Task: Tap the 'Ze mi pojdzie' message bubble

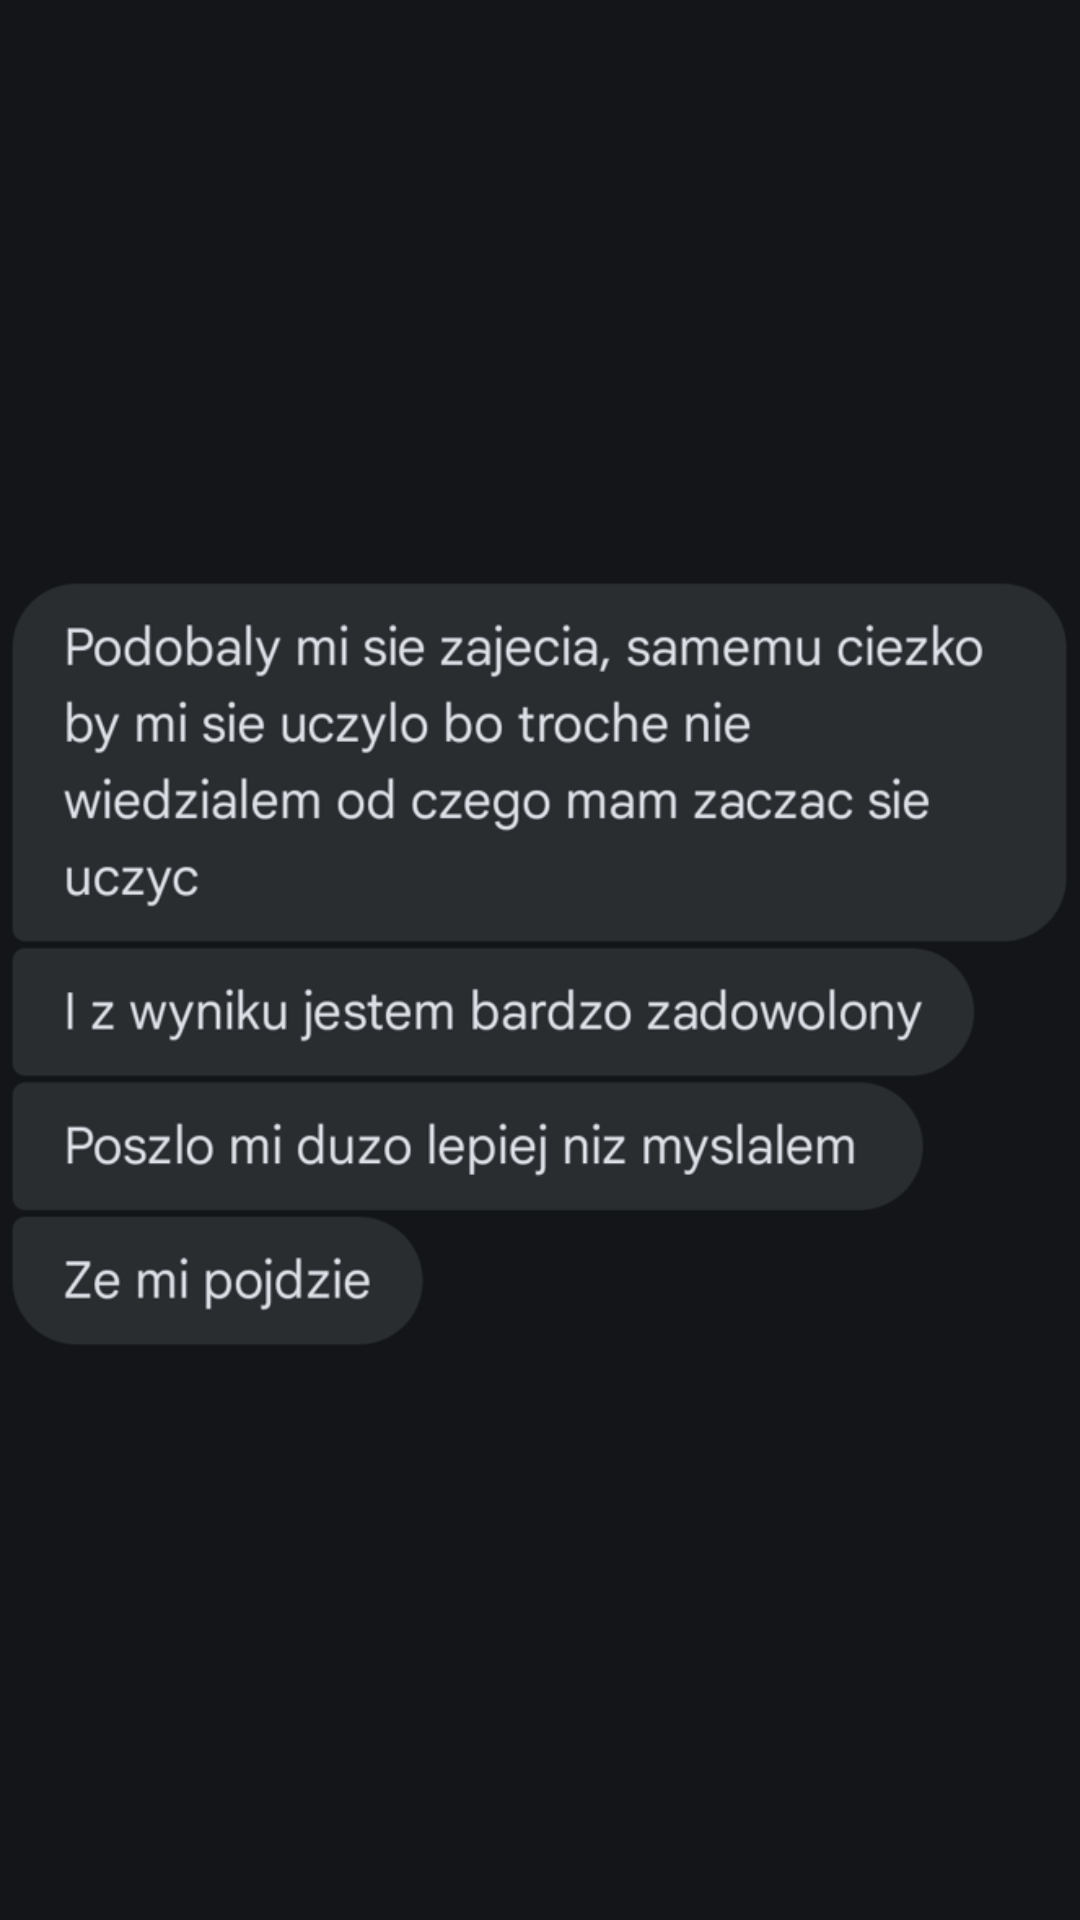Action: tap(217, 1280)
